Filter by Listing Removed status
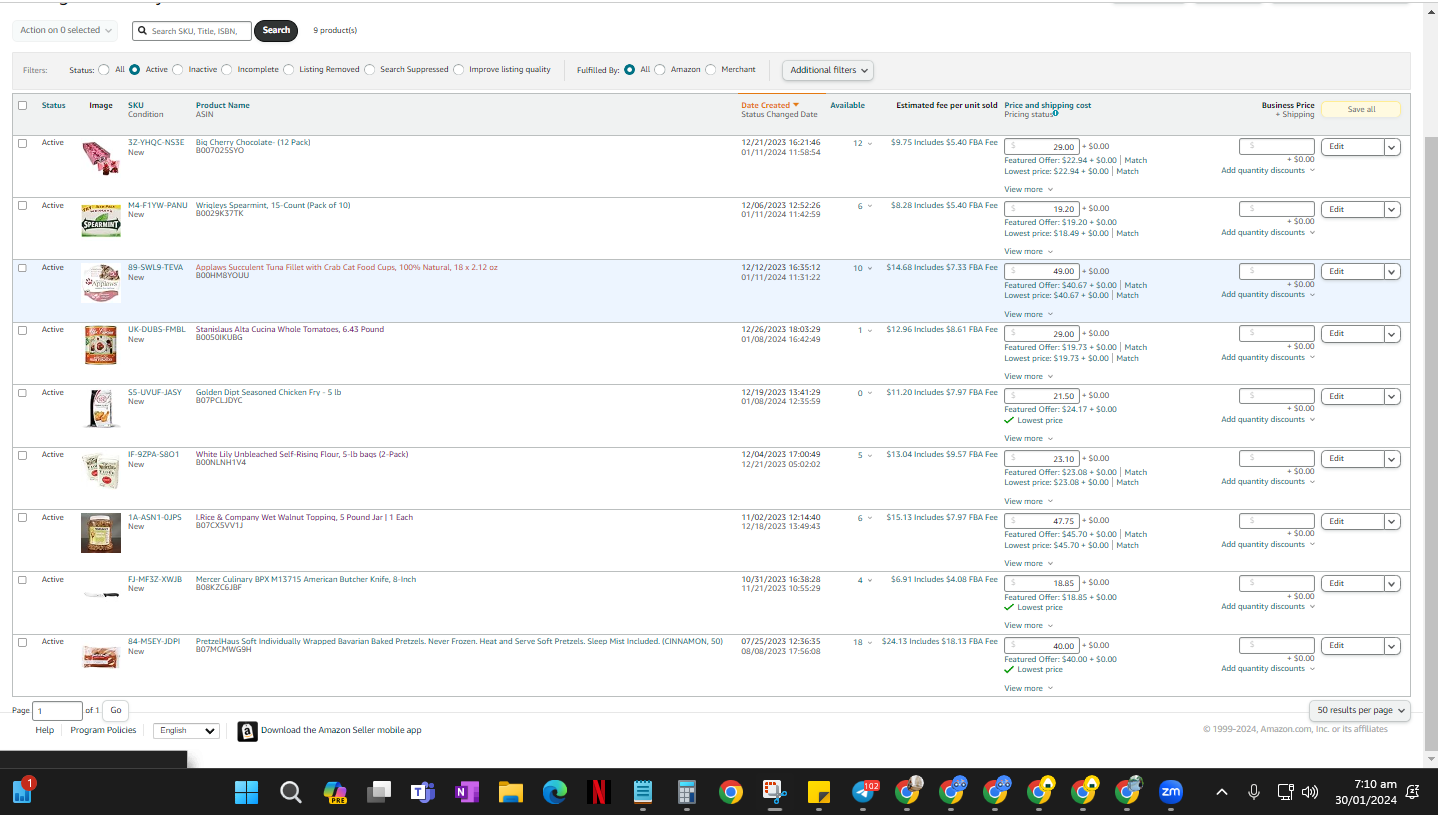Image resolution: width=1438 pixels, height=815 pixels. pyautogui.click(x=289, y=70)
